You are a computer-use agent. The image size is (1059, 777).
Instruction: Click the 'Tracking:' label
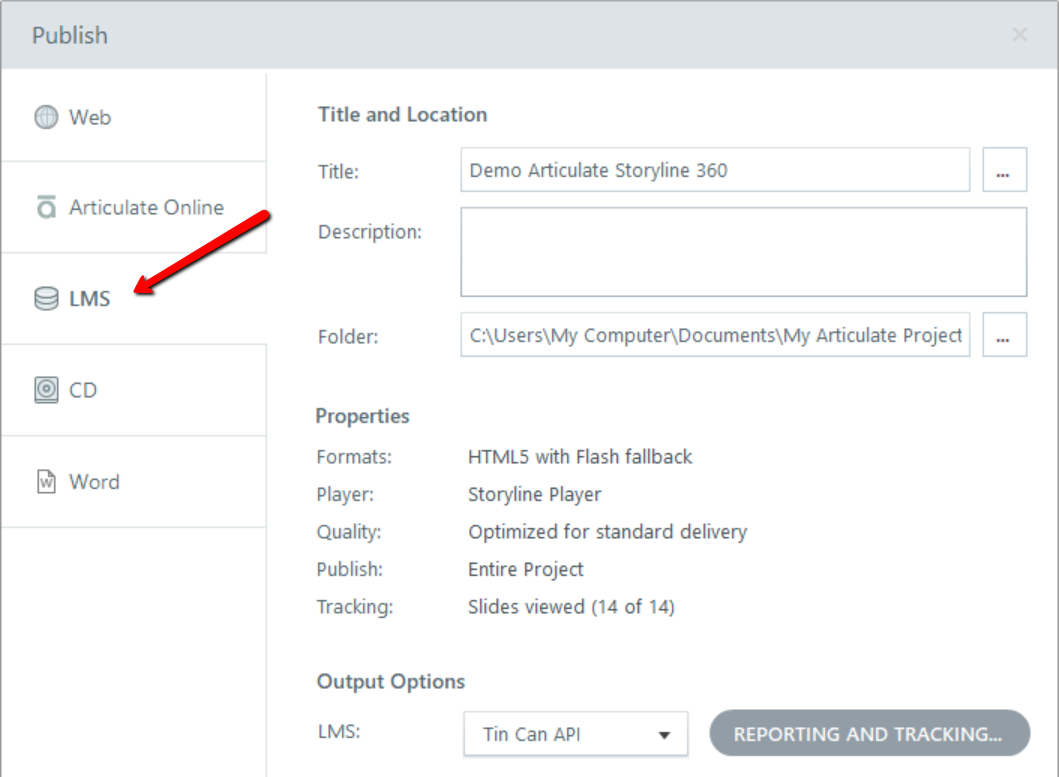tap(355, 607)
